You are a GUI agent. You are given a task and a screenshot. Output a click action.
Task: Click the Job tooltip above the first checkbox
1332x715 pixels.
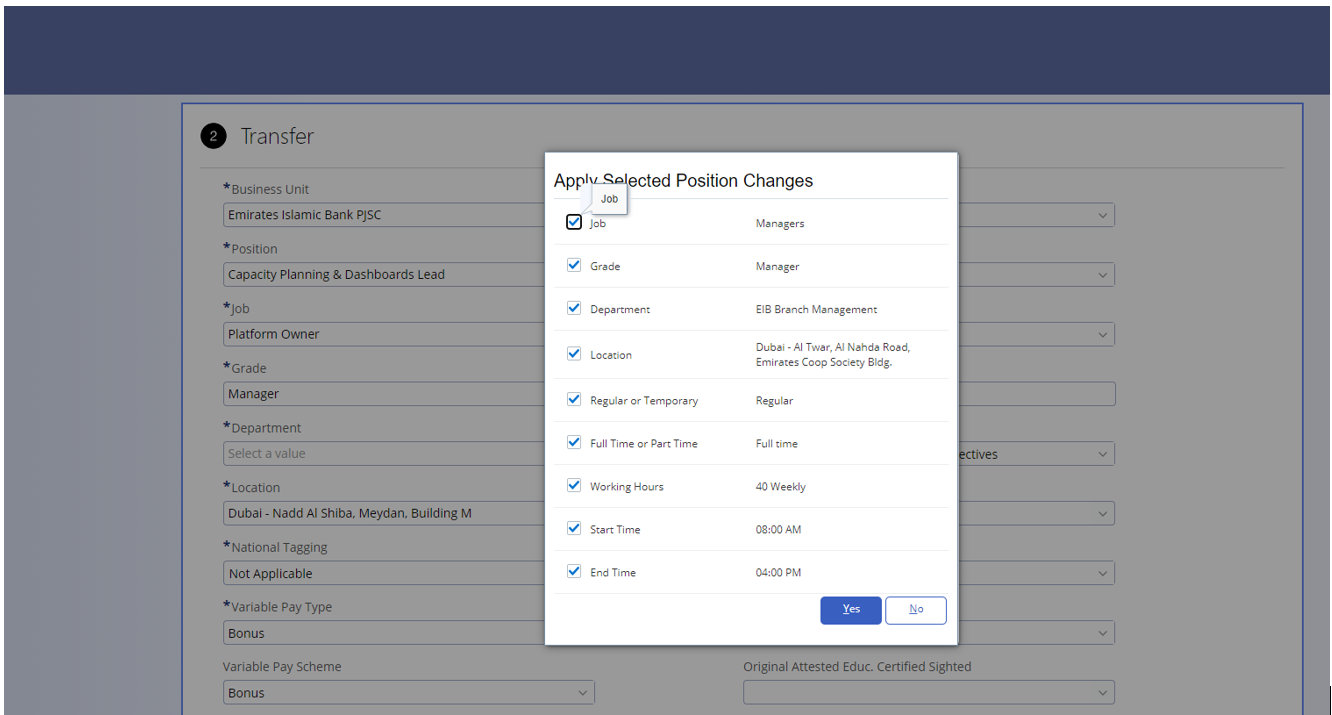tap(609, 198)
